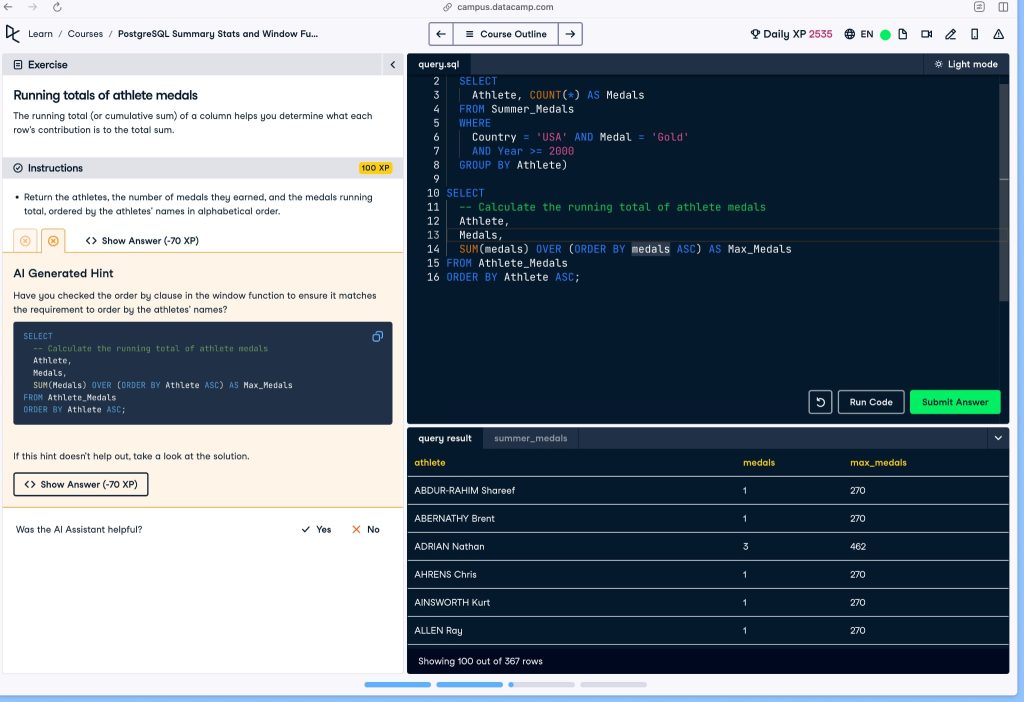Open the mobile phone icon in header
The height and width of the screenshot is (702, 1024).
974,34
